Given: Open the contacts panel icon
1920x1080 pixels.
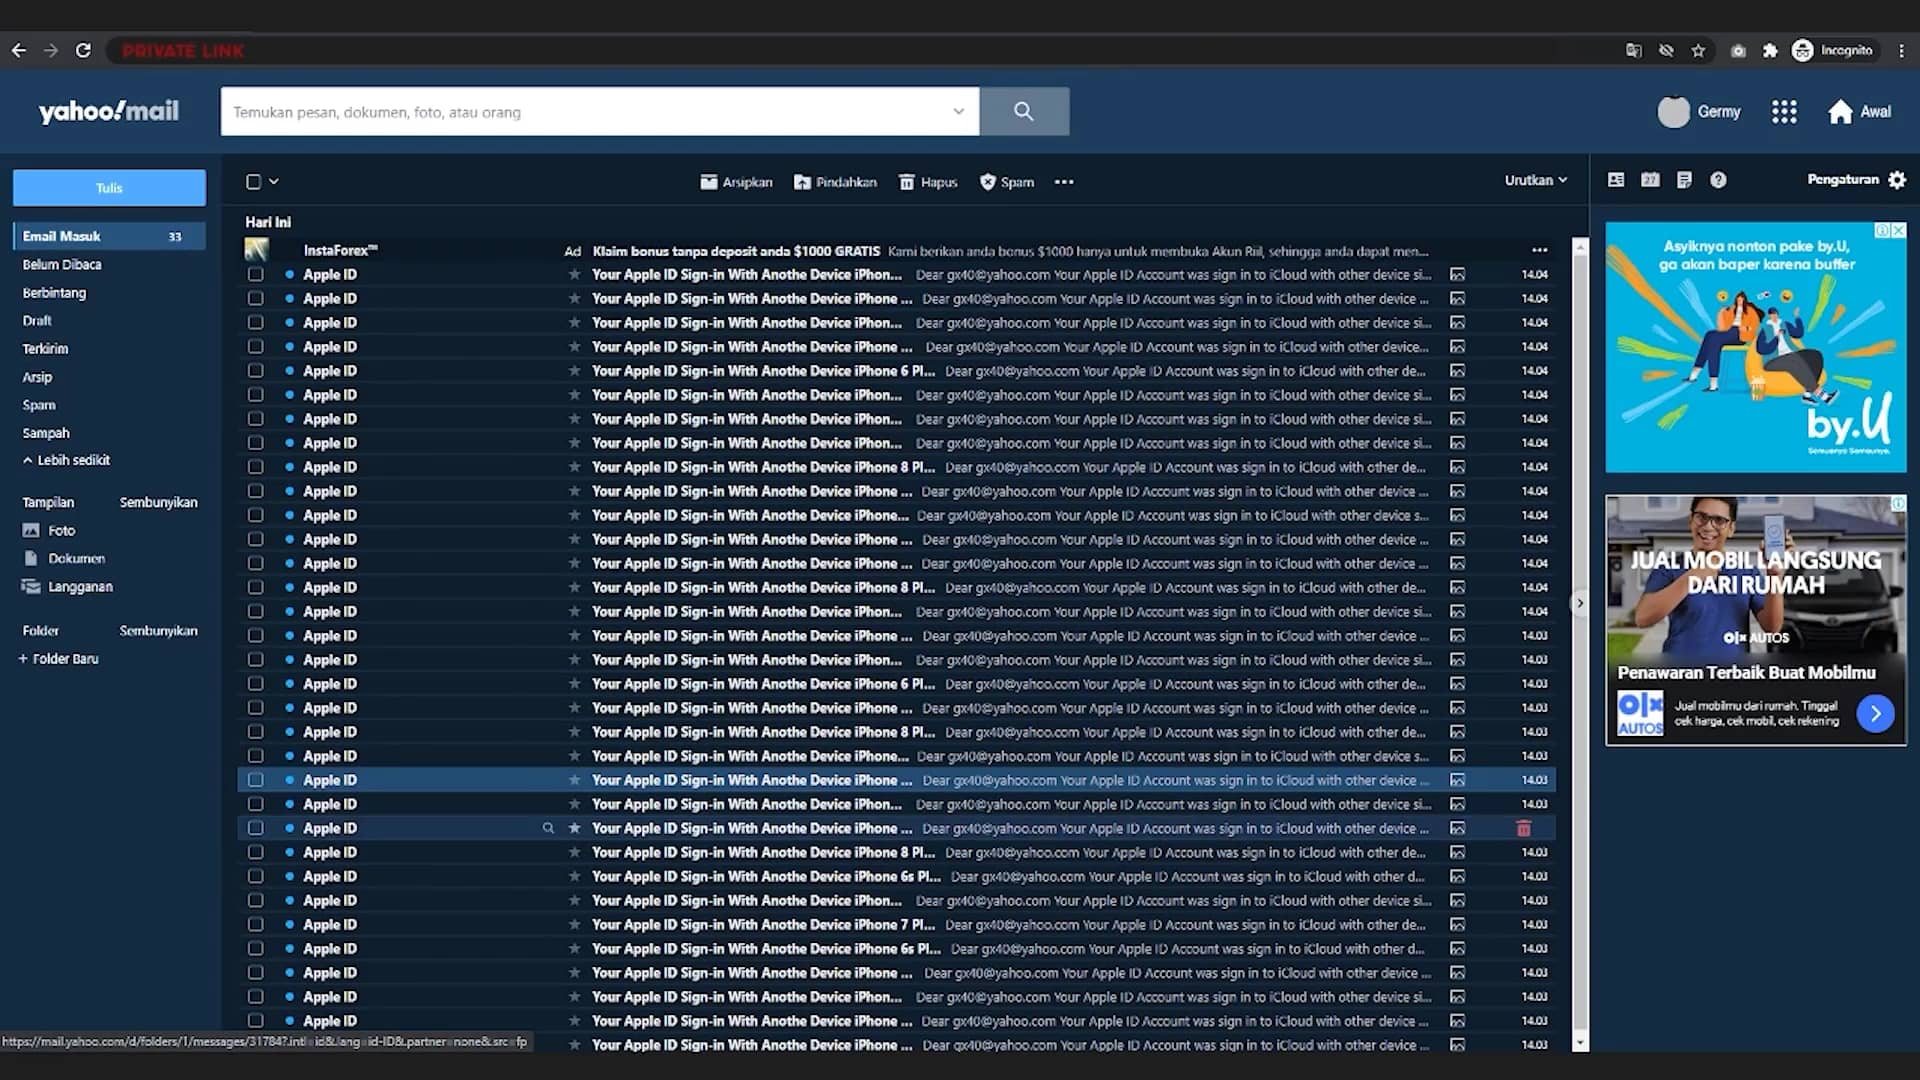Looking at the screenshot, I should pyautogui.click(x=1616, y=180).
